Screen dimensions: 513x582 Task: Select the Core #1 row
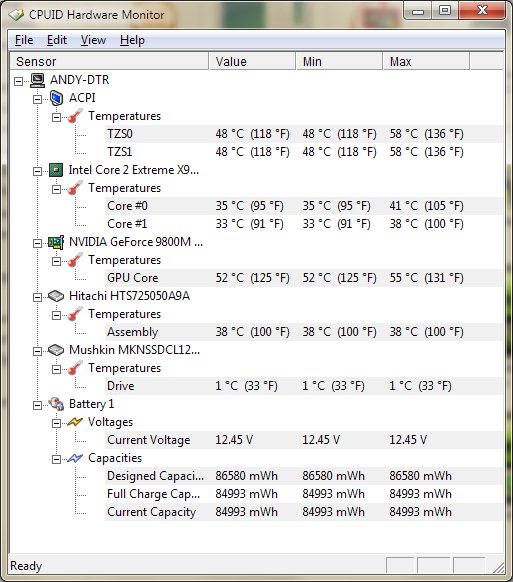point(304,224)
